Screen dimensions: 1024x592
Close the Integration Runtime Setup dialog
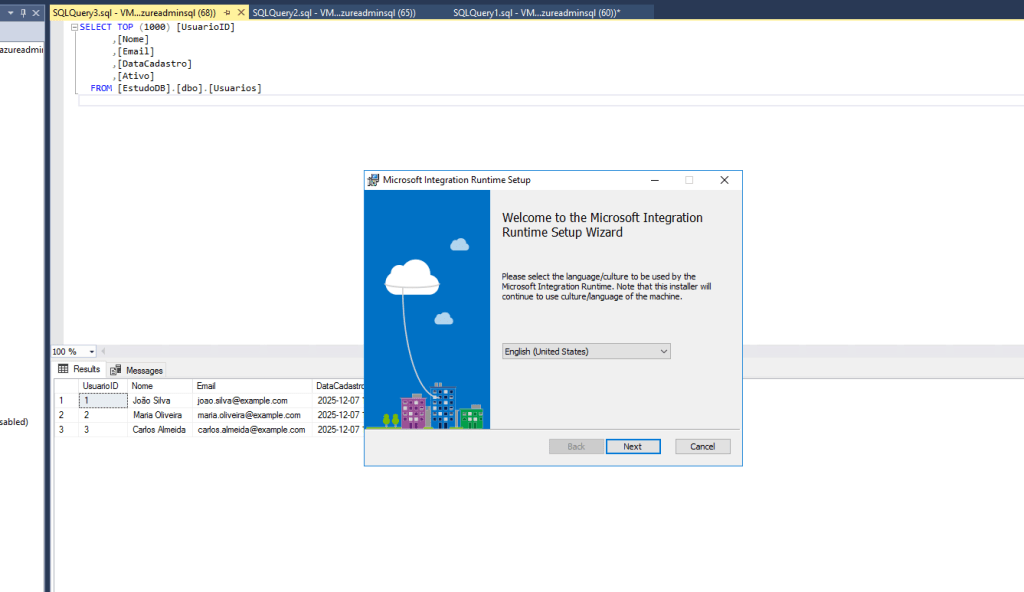point(724,180)
